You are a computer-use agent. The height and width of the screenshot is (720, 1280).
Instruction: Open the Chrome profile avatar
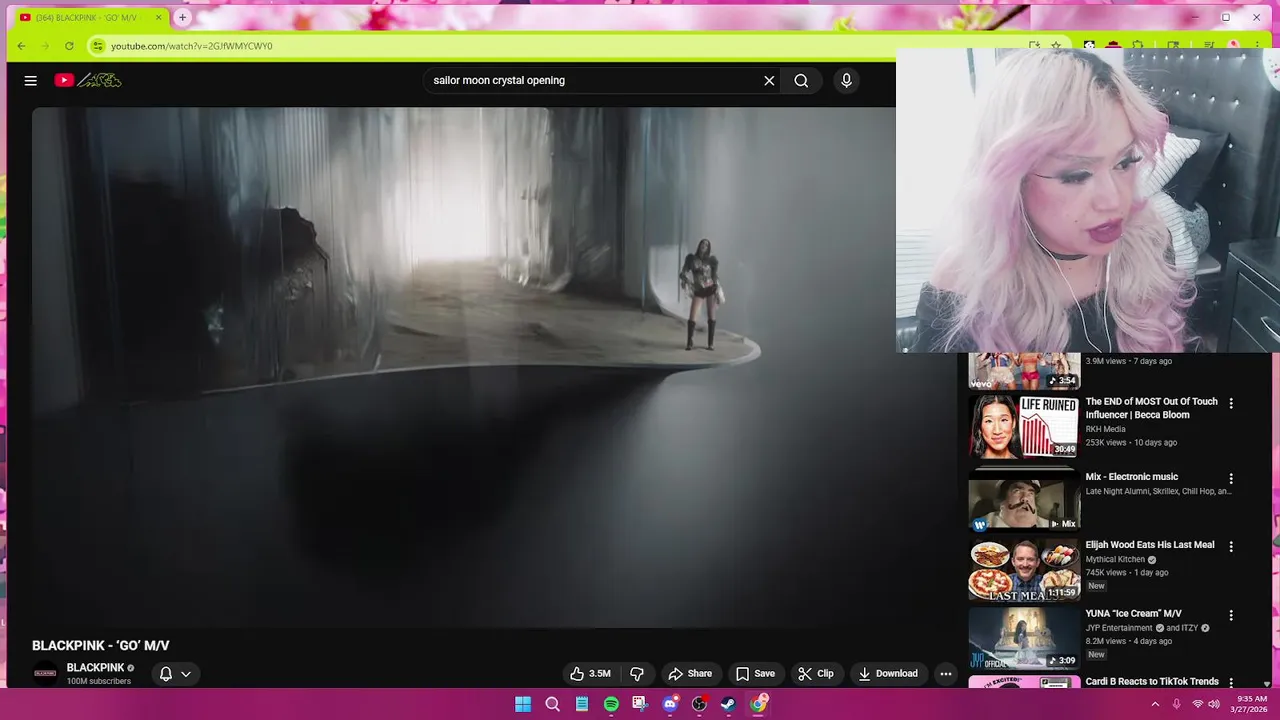(1234, 46)
